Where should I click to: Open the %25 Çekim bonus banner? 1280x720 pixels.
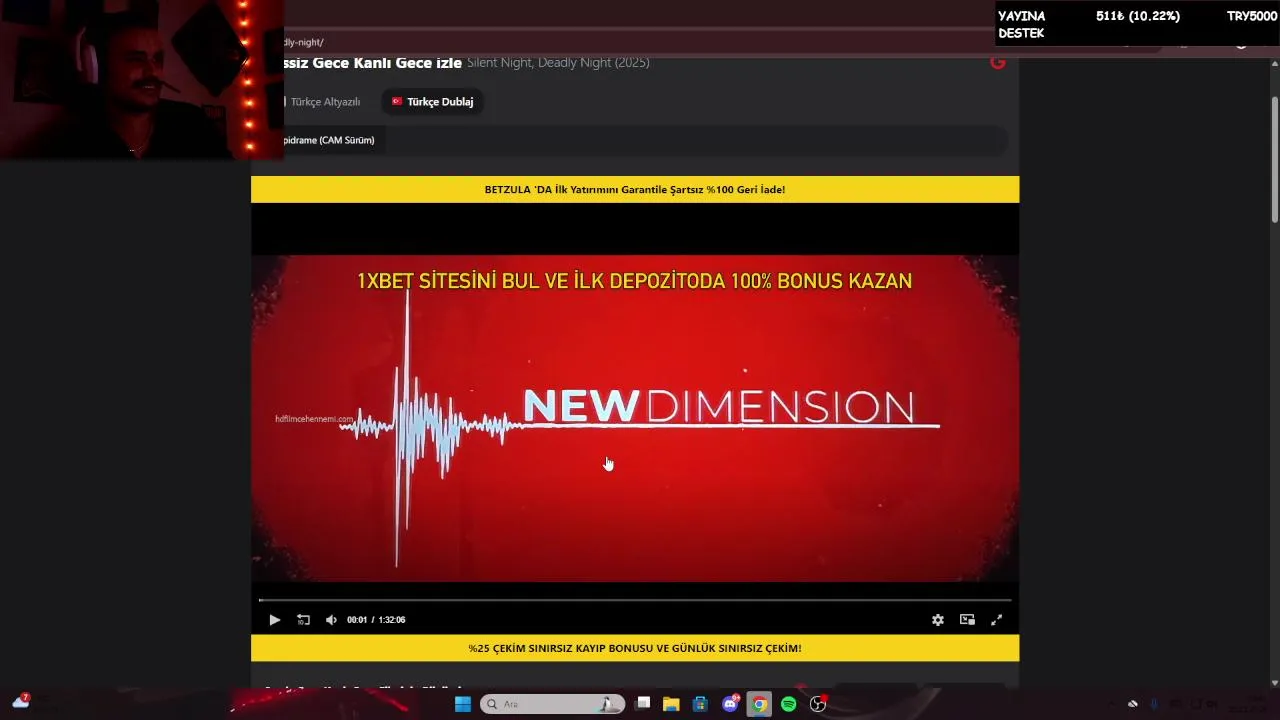click(x=635, y=648)
